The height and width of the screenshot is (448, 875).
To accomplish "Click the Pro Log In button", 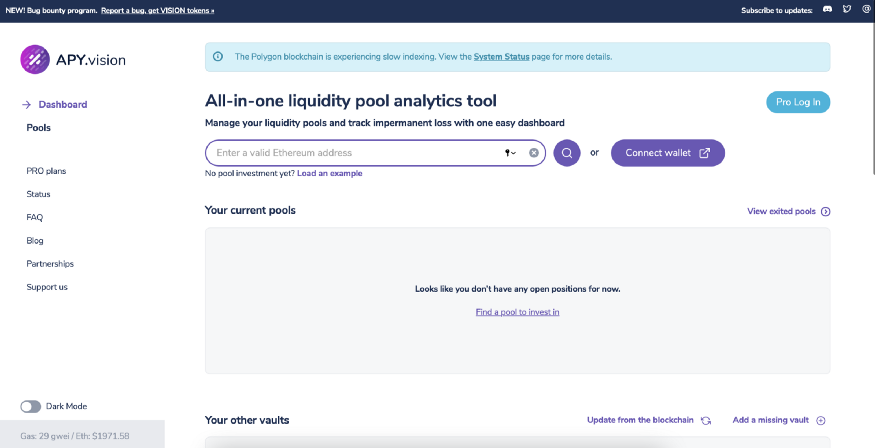I will pyautogui.click(x=798, y=102).
